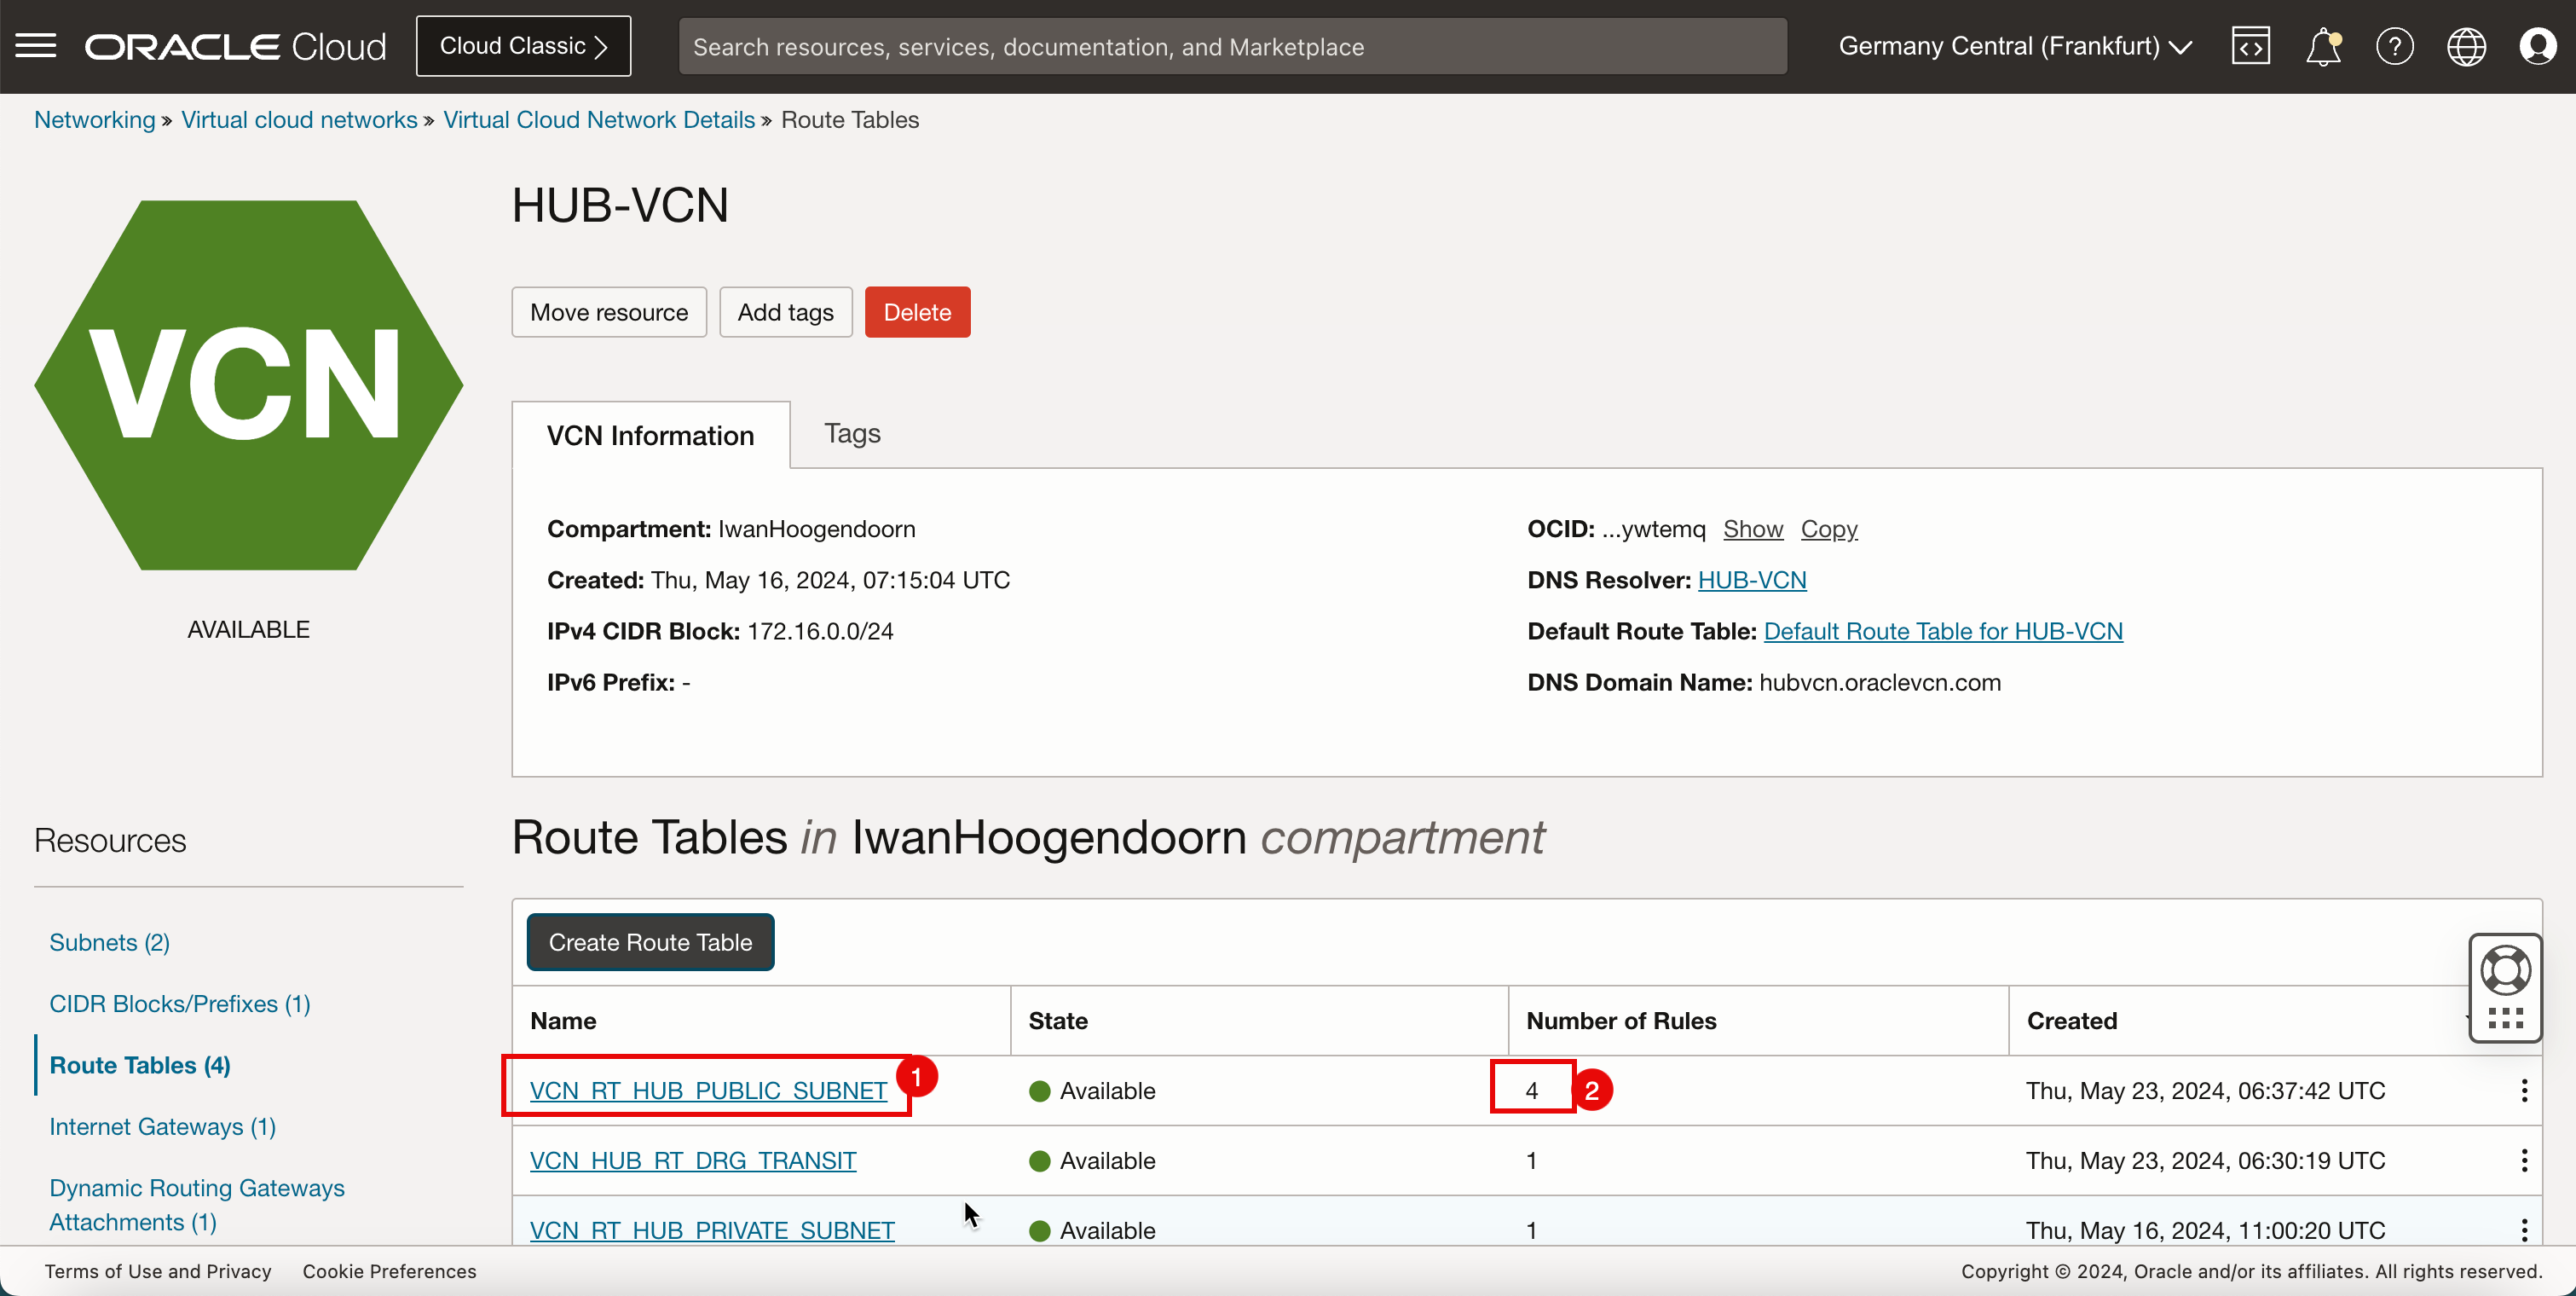The width and height of the screenshot is (2576, 1296).
Task: Select the VCN Information tab
Action: [x=650, y=435]
